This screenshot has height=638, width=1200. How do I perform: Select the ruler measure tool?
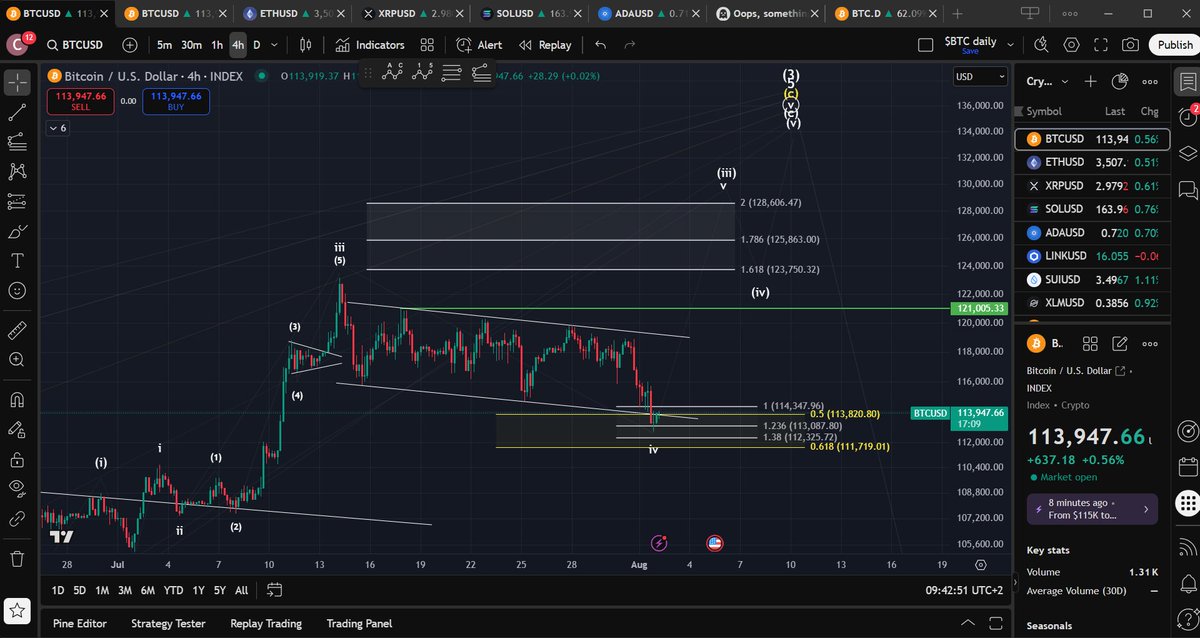pyautogui.click(x=17, y=330)
